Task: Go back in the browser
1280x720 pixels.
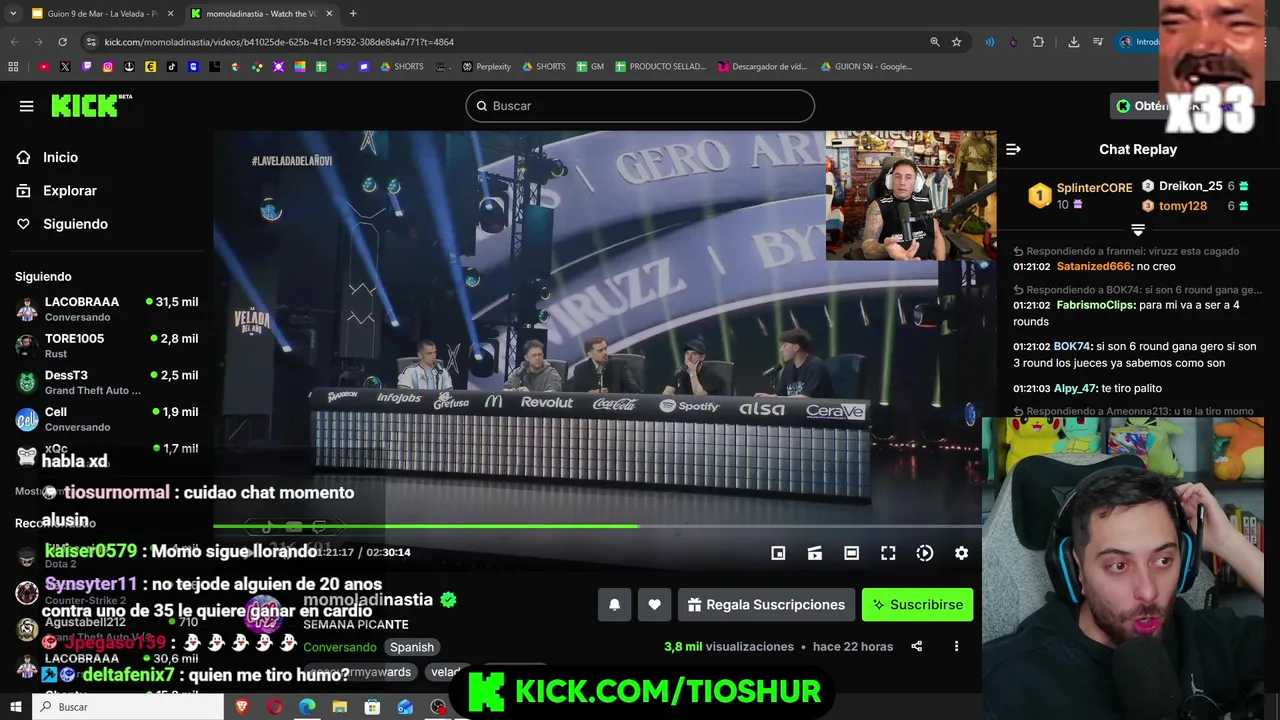Action: pos(14,42)
